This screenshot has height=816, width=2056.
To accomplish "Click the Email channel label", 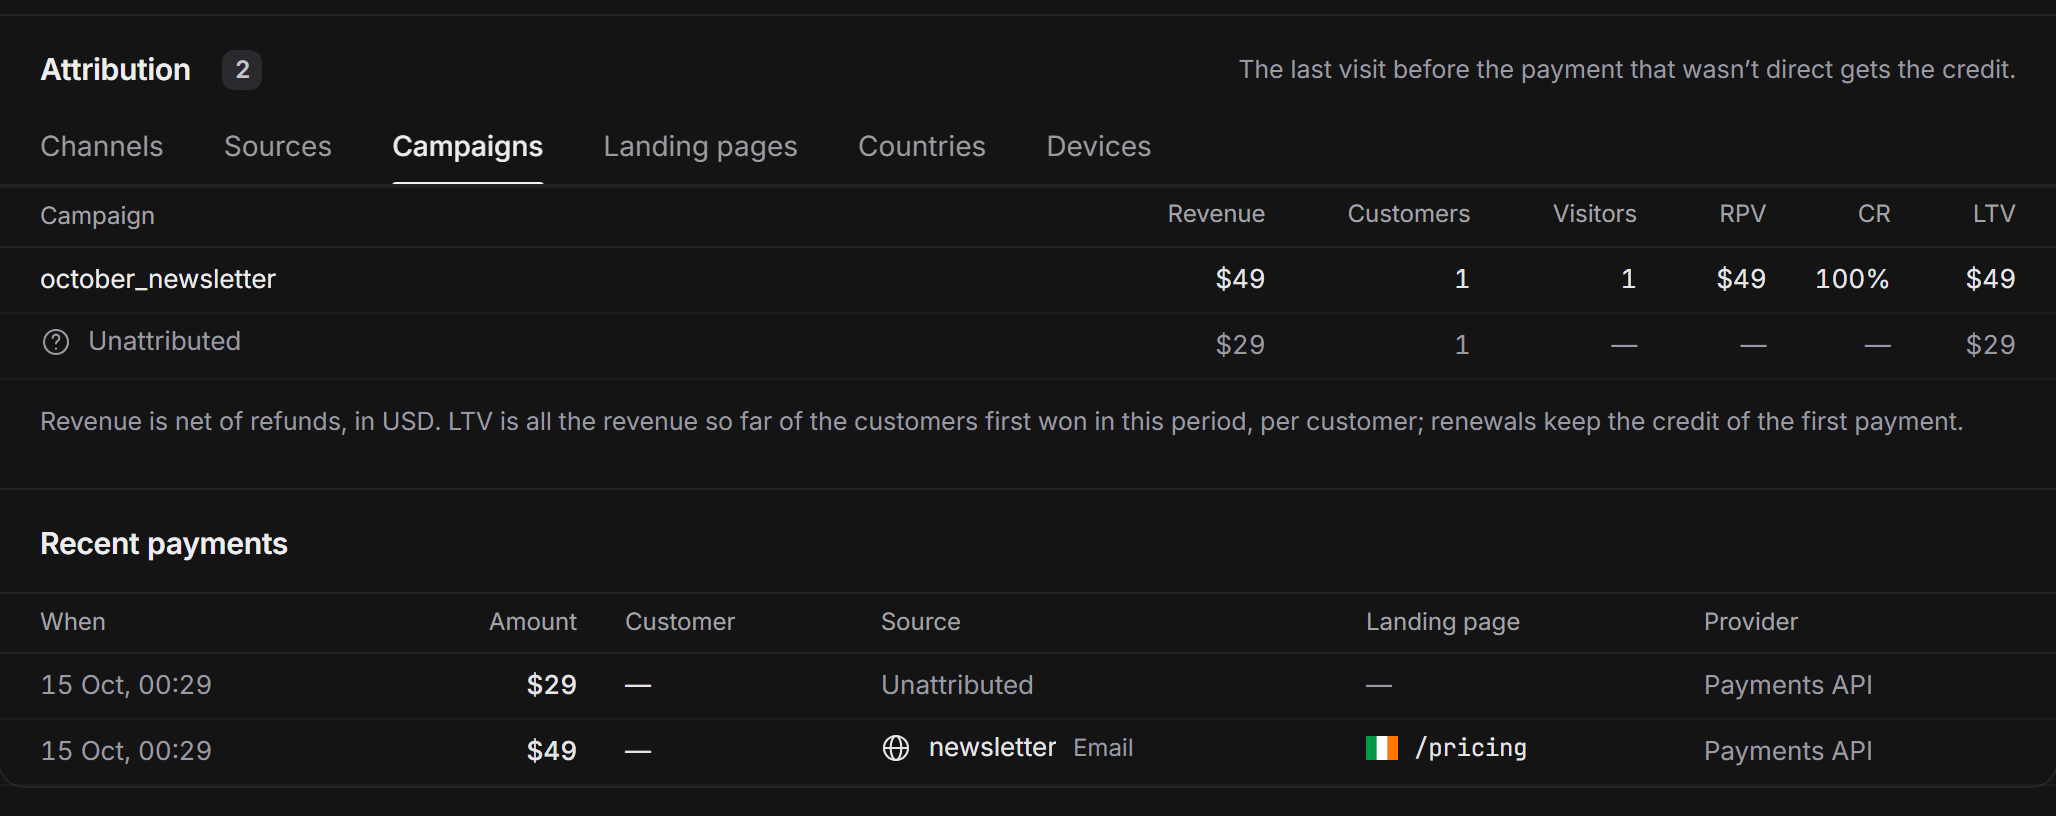I will [x=1103, y=748].
